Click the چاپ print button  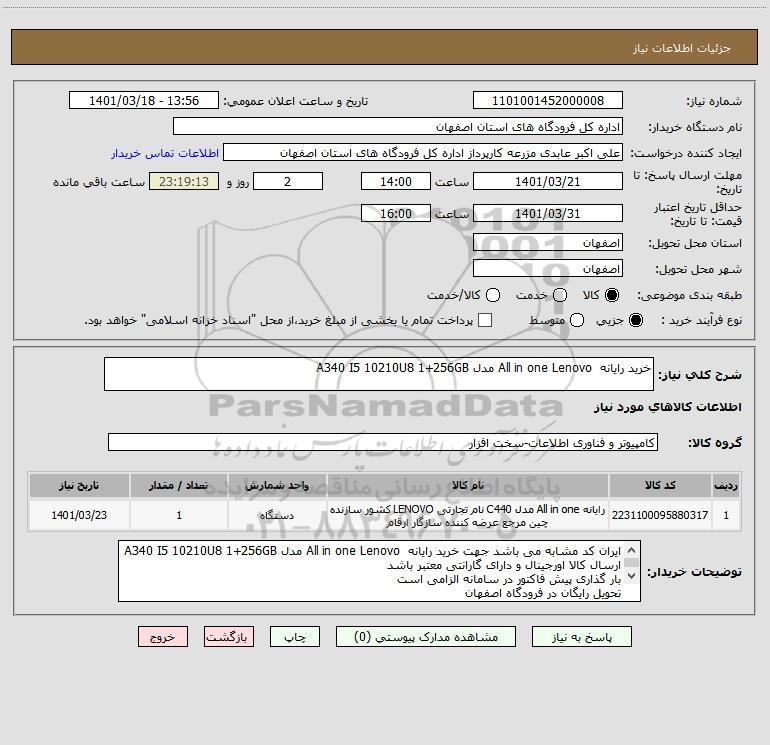tap(295, 637)
